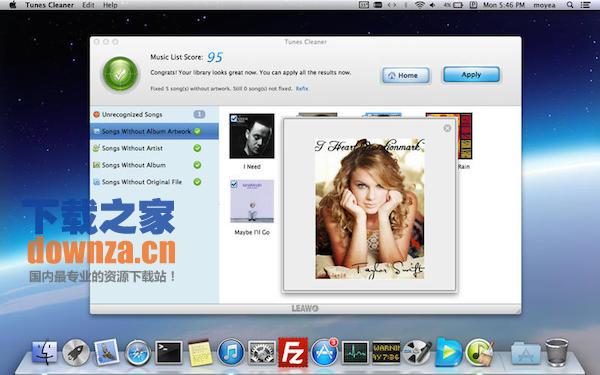The height and width of the screenshot is (375, 600).
Task: Open Stickies notes icon in dock
Action: pyautogui.click(x=200, y=352)
